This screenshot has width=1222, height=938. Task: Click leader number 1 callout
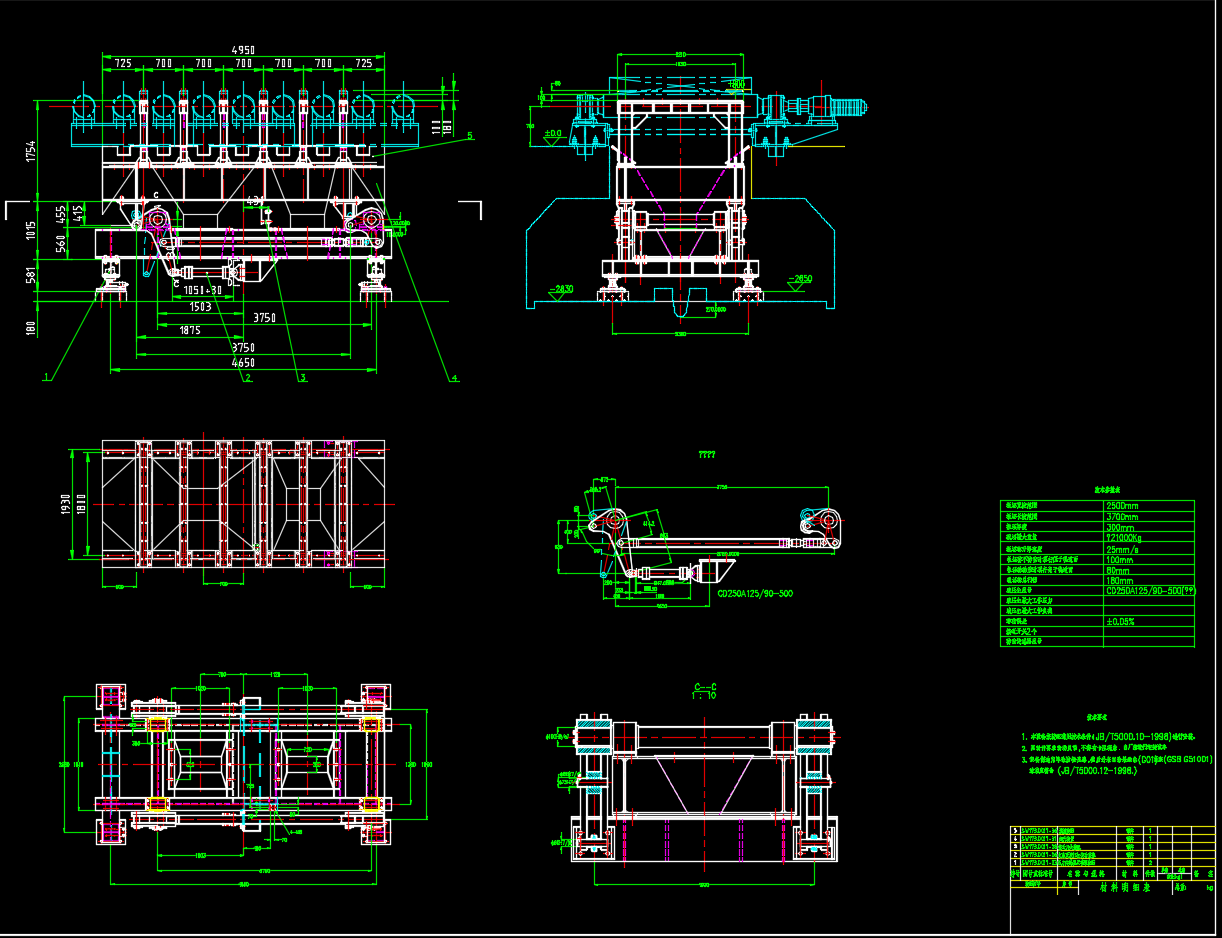[45, 378]
